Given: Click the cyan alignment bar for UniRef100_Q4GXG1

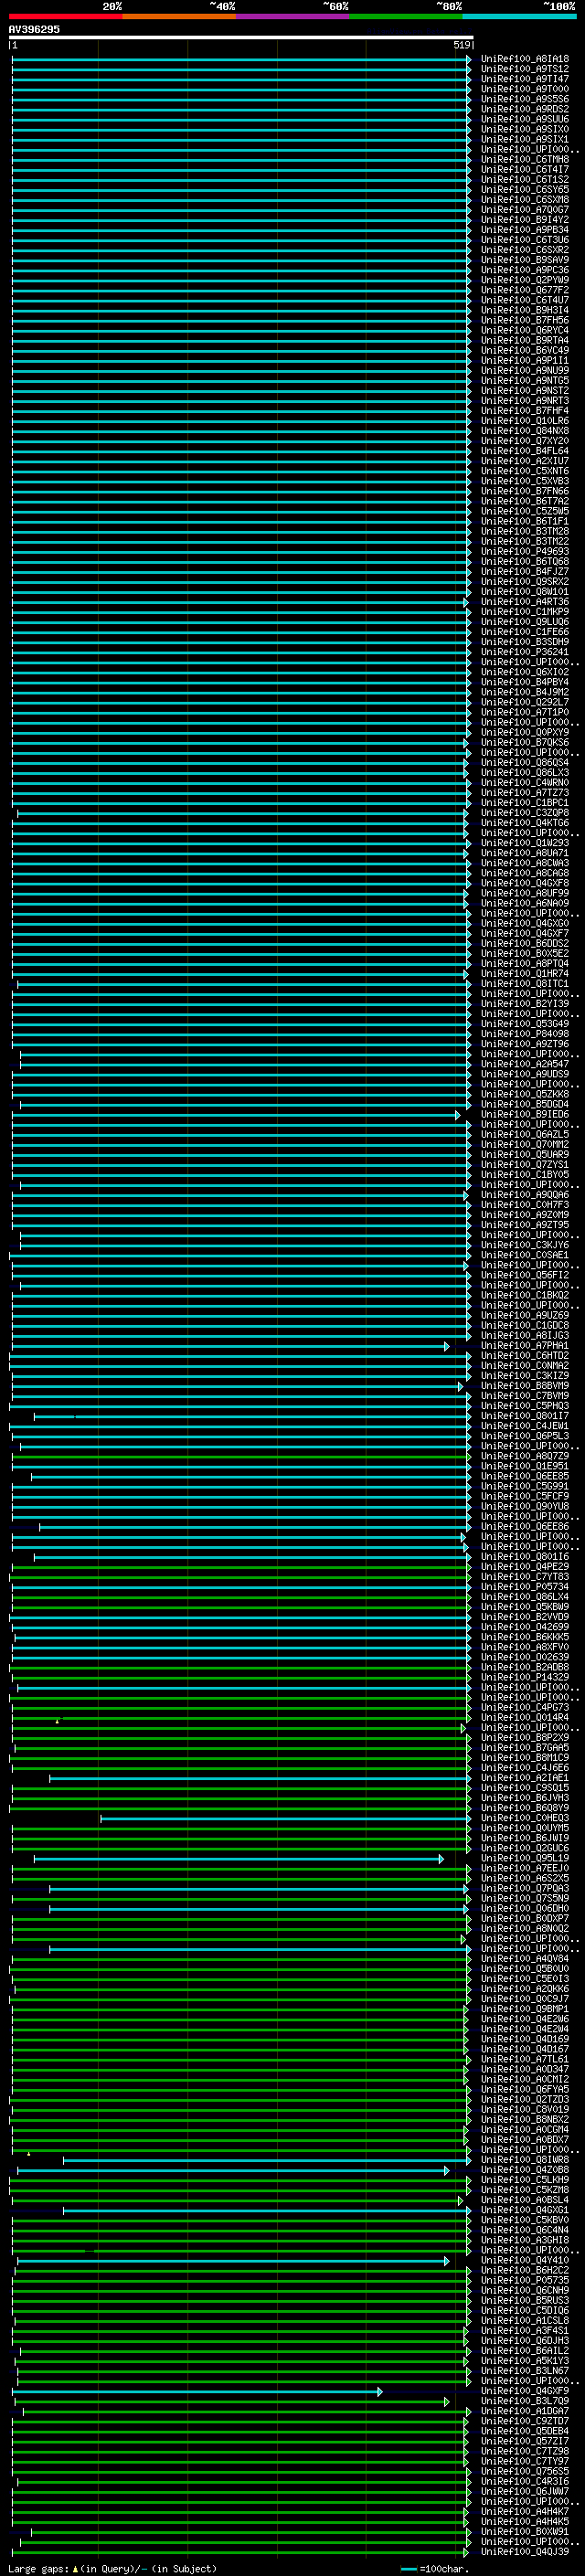Looking at the screenshot, I should pos(265,2210).
